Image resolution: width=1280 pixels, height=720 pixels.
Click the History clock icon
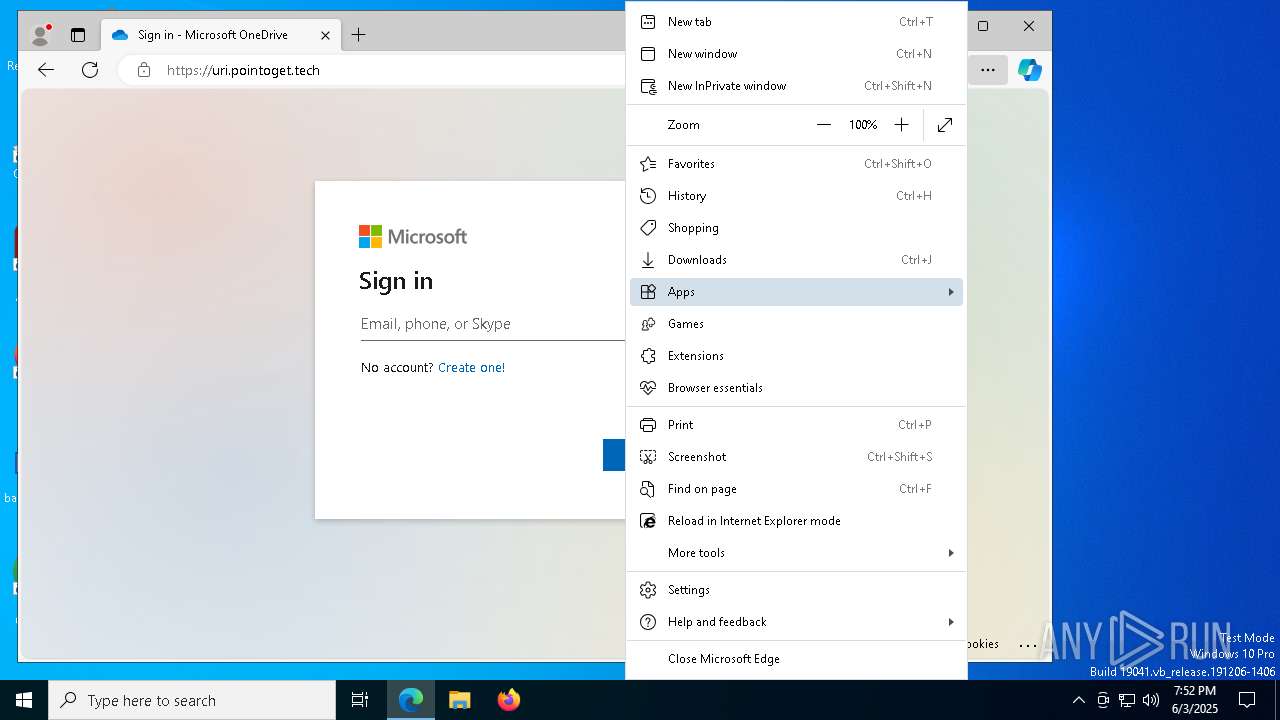click(648, 196)
